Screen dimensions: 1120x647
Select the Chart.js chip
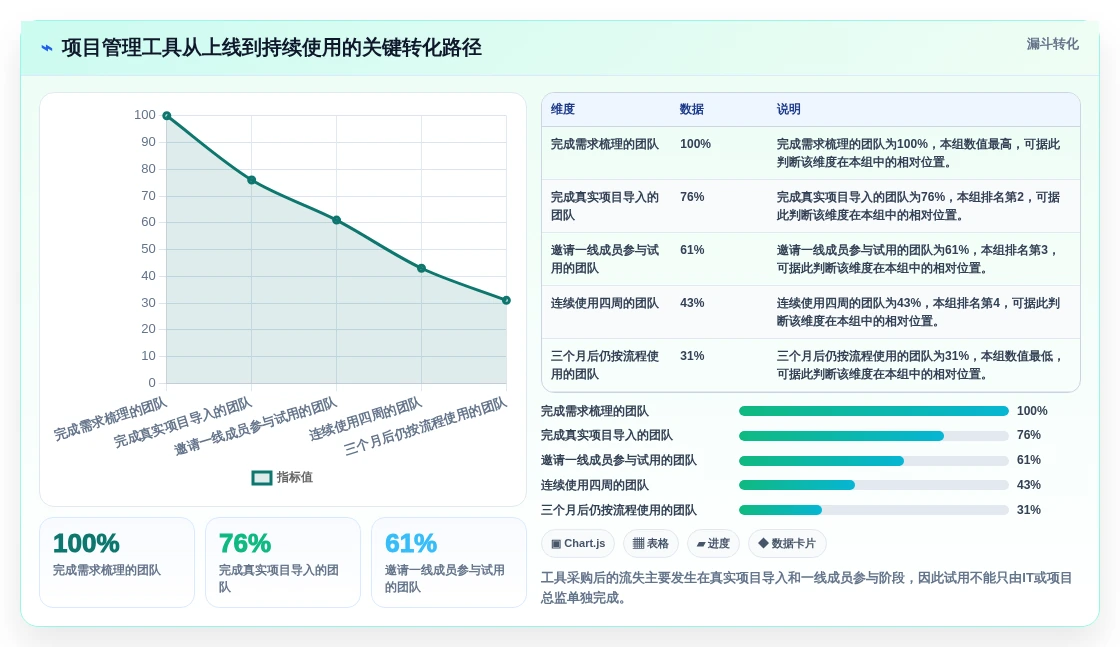point(578,543)
